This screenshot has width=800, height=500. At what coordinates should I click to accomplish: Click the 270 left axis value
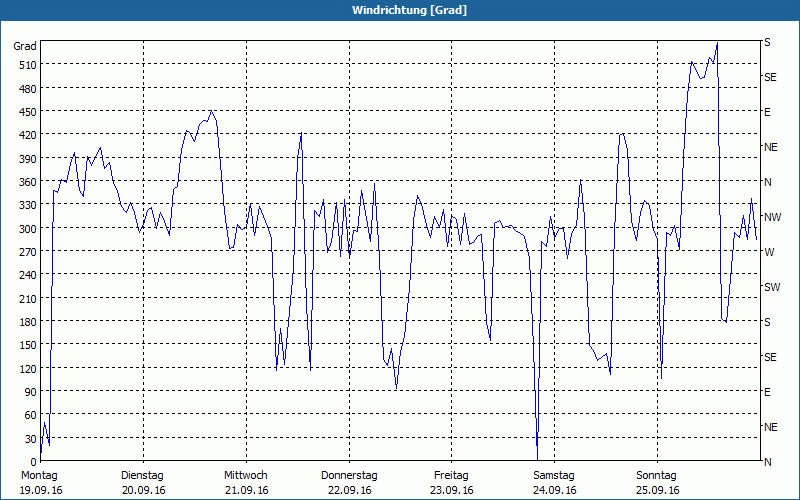[x=28, y=252]
